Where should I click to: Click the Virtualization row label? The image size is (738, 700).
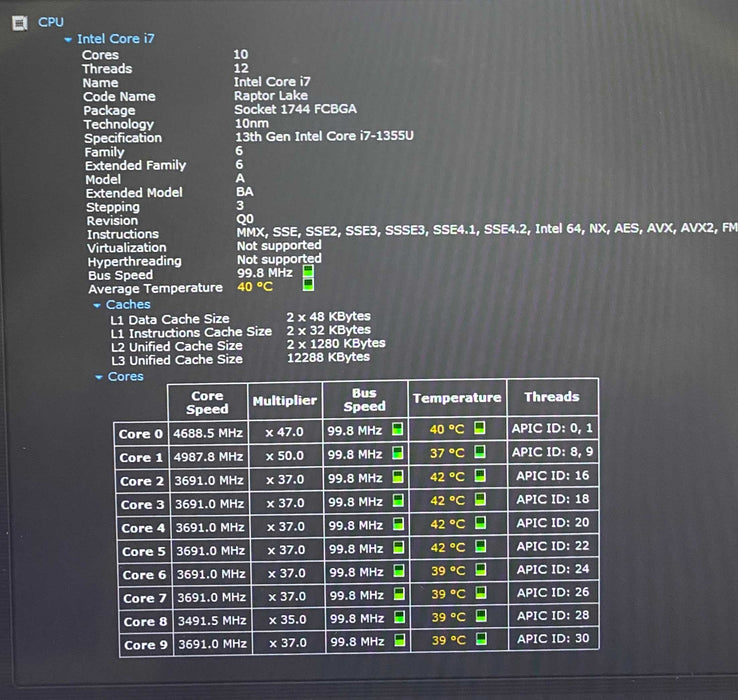click(127, 248)
